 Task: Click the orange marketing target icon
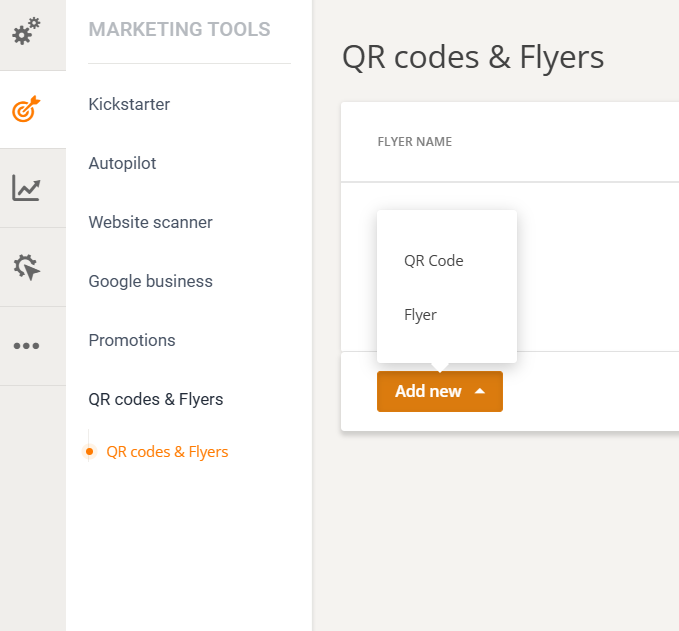point(26,109)
